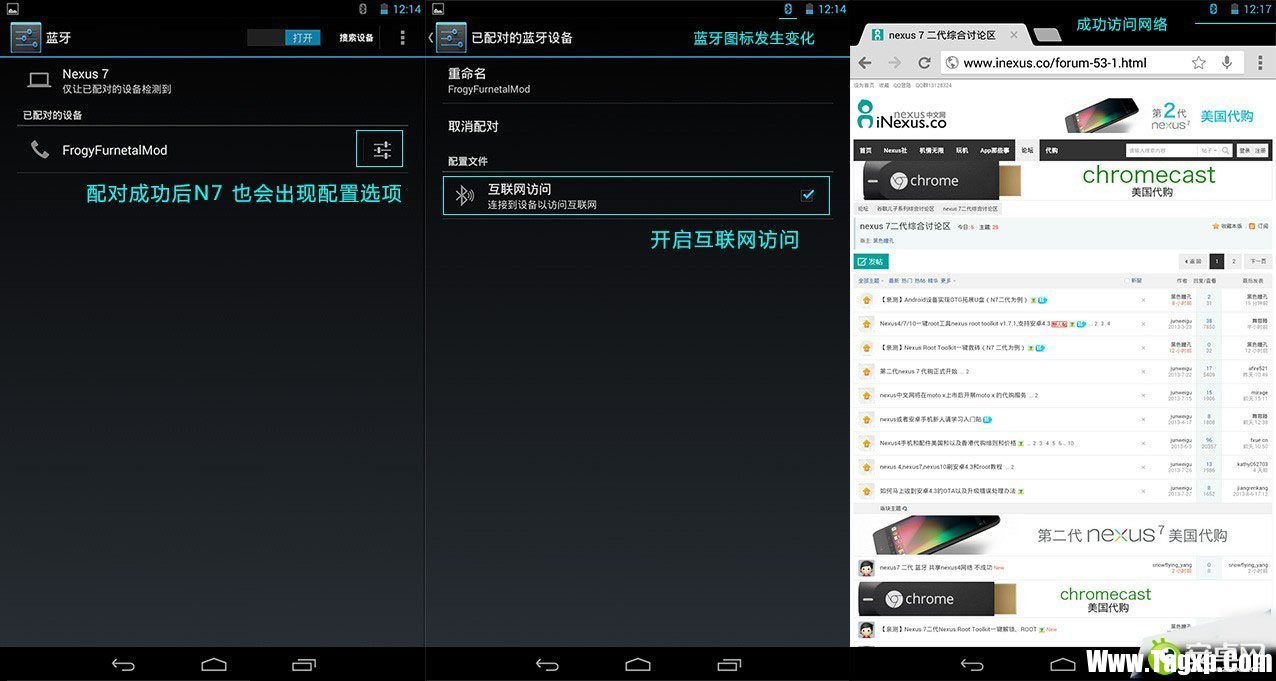
Task: Open 机情无限 in forum nav bar
Action: [931, 150]
